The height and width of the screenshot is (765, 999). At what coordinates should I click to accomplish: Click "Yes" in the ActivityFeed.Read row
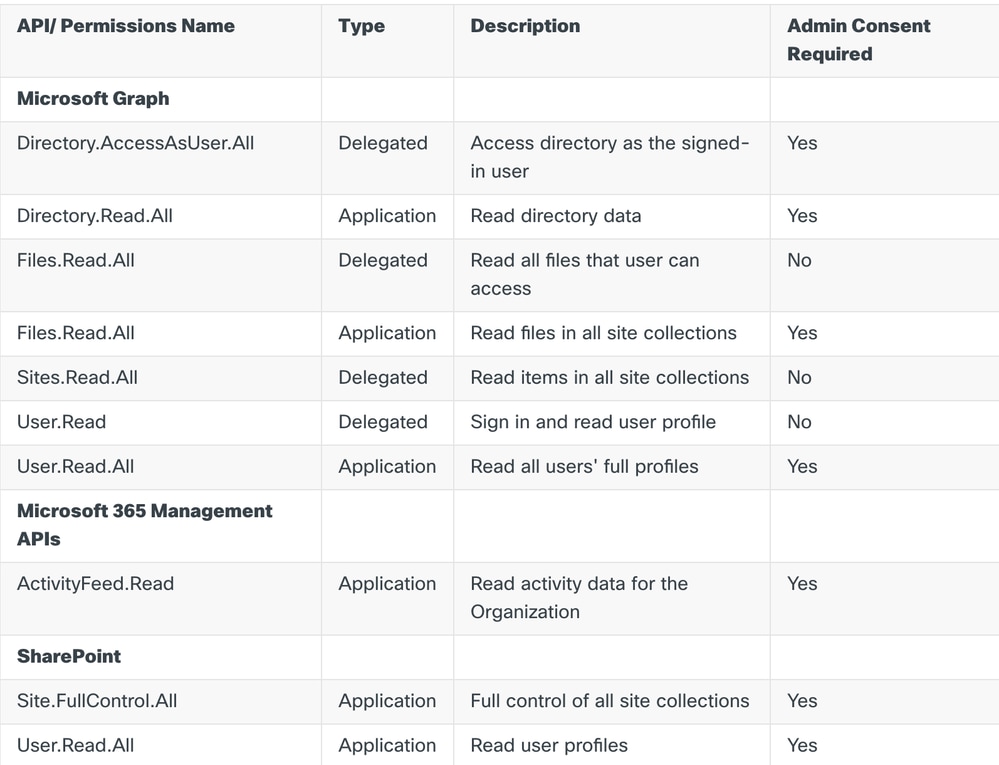tap(802, 584)
